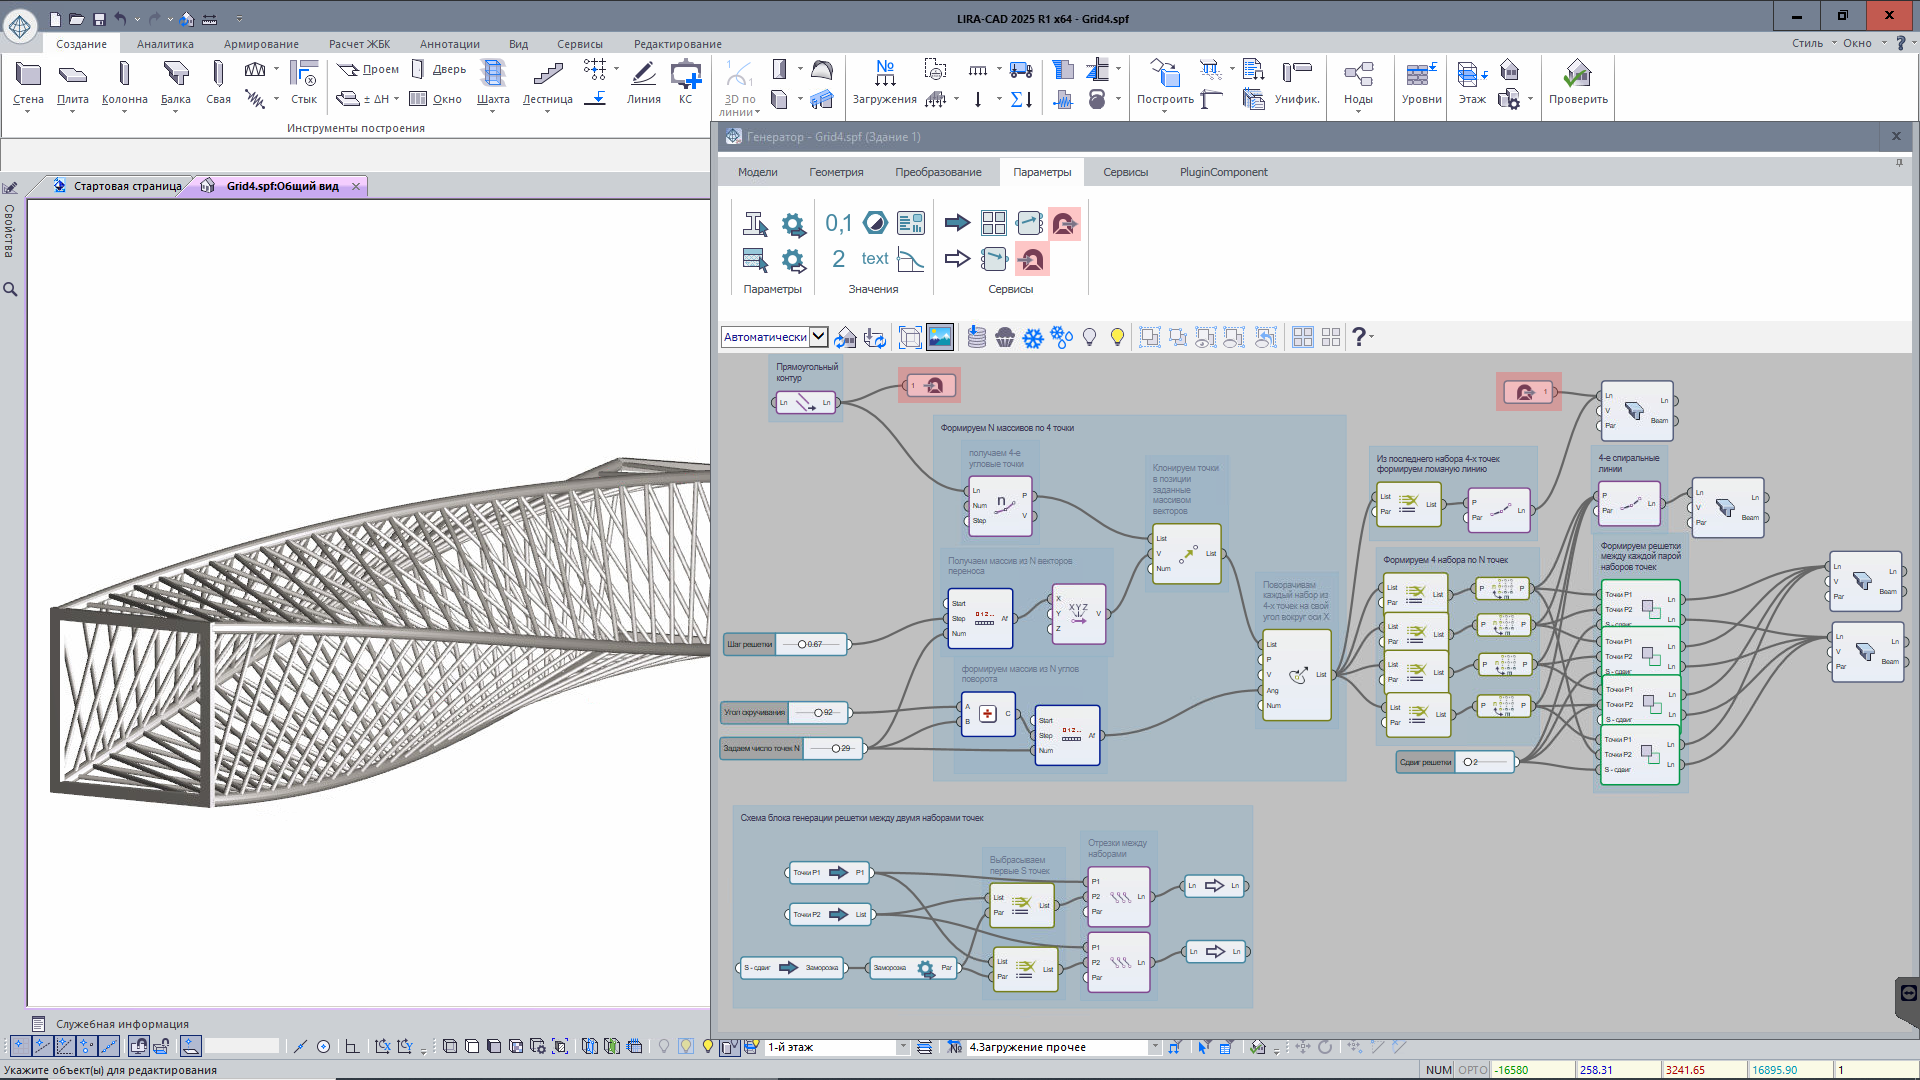Click the cupcake bake icon in generator toolbar

(x=1005, y=338)
